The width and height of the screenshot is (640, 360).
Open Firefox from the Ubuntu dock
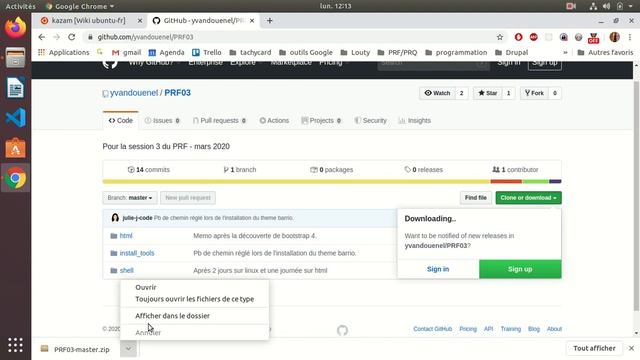point(16,28)
